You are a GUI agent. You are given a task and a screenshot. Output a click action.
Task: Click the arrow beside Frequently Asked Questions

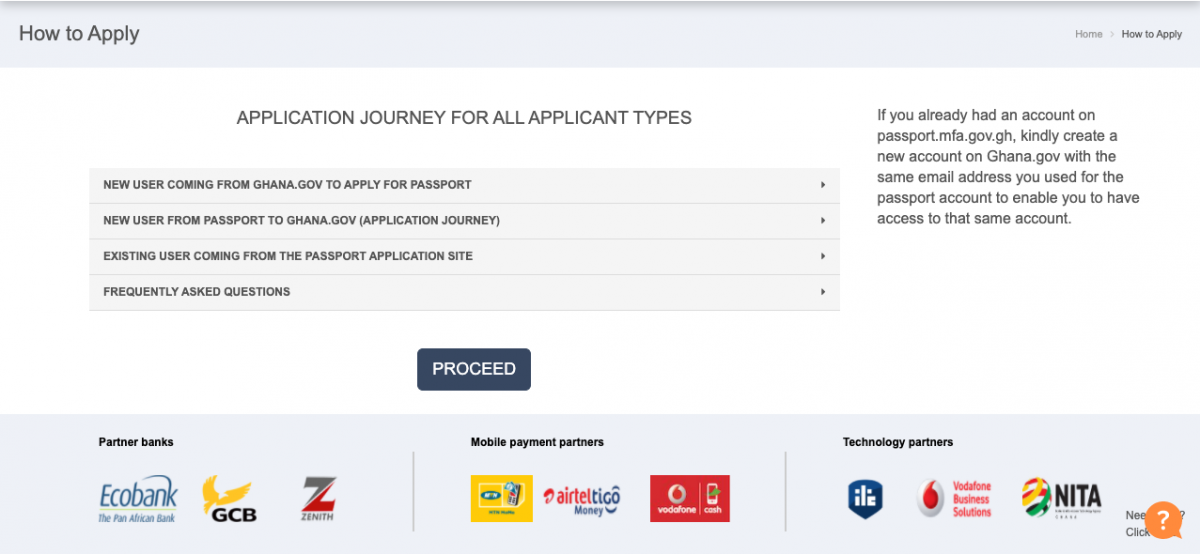tap(823, 292)
